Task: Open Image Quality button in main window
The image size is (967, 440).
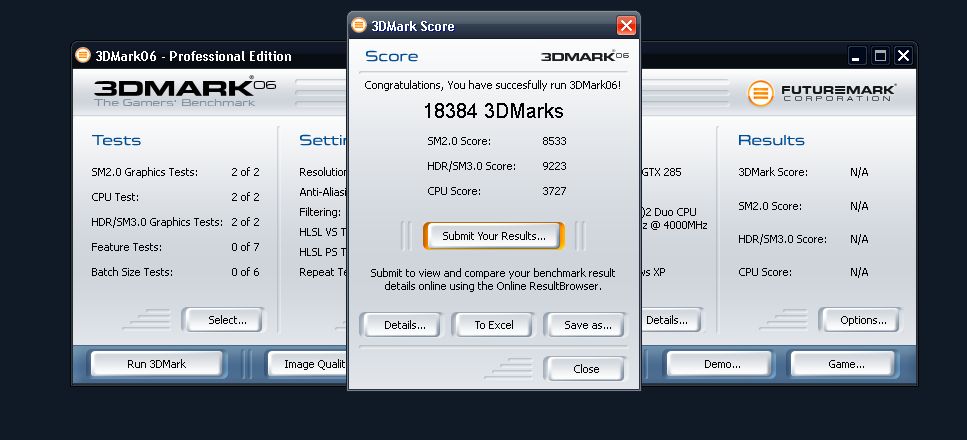Action: click(307, 364)
